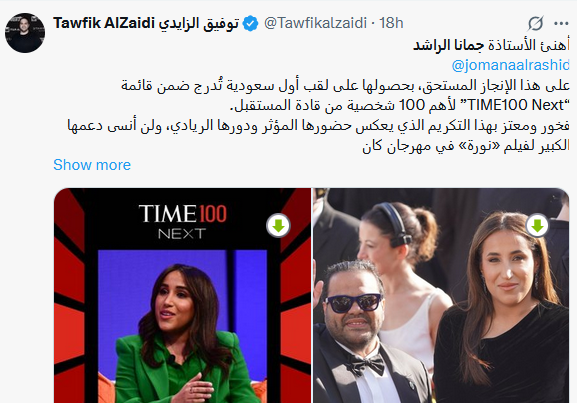The height and width of the screenshot is (403, 577).
Task: Open Tawfik AlZaidi's profile picture
Action: (25, 33)
